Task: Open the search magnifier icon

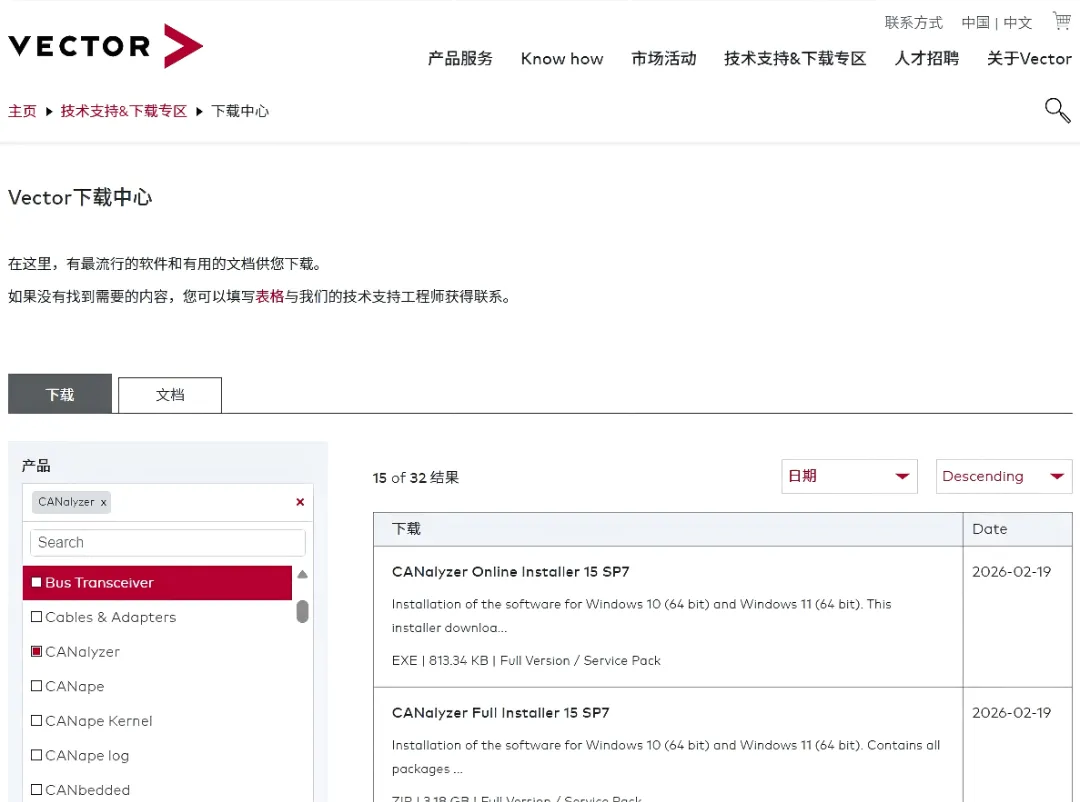Action: (x=1057, y=110)
